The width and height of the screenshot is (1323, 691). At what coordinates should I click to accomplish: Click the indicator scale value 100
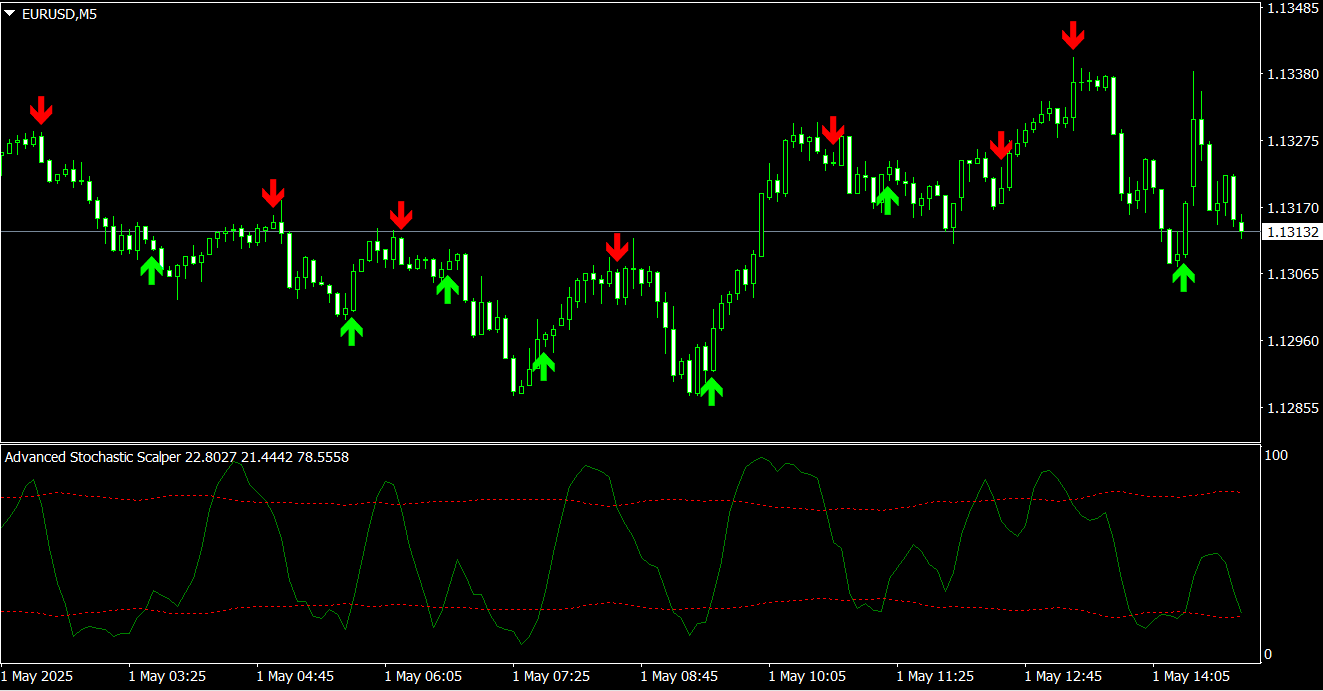click(x=1277, y=455)
